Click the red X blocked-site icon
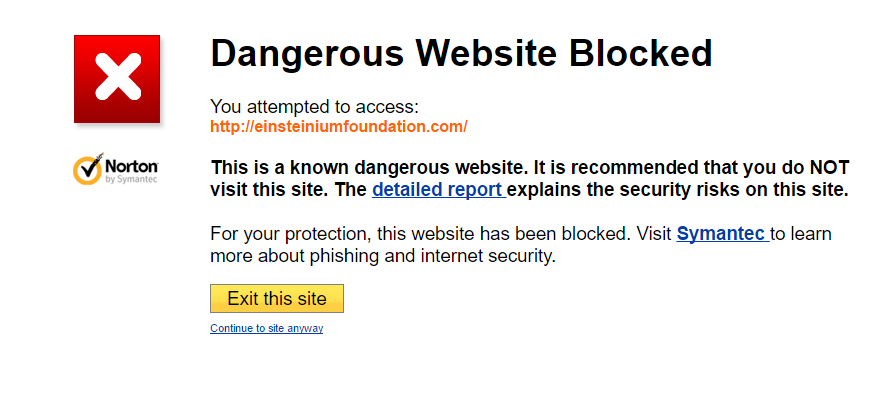 click(117, 79)
